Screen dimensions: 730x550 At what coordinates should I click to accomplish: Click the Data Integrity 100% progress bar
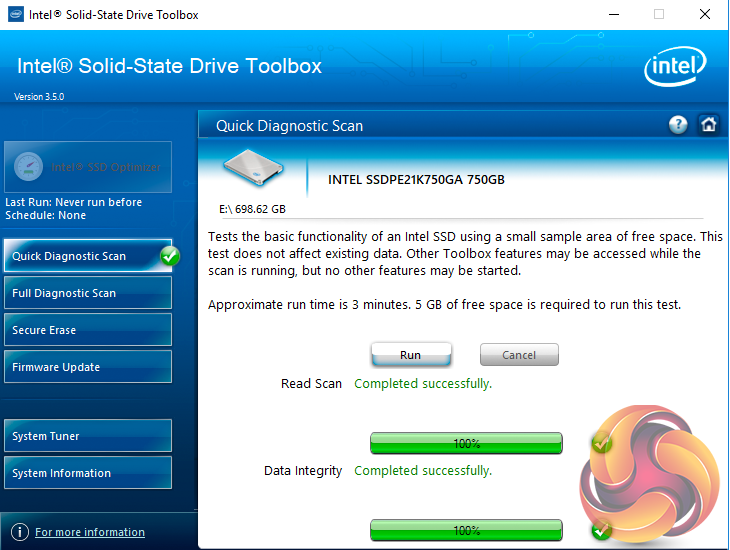pyautogui.click(x=466, y=530)
